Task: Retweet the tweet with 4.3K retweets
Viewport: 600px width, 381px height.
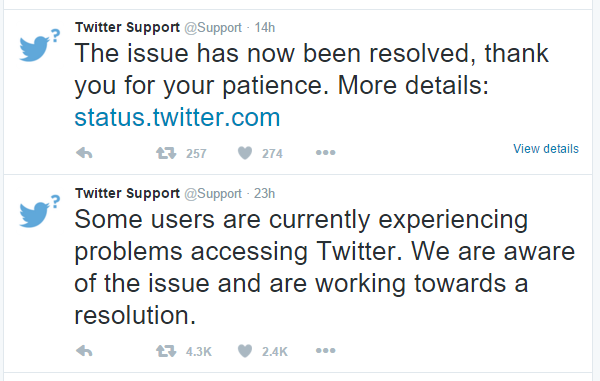Action: coord(166,350)
